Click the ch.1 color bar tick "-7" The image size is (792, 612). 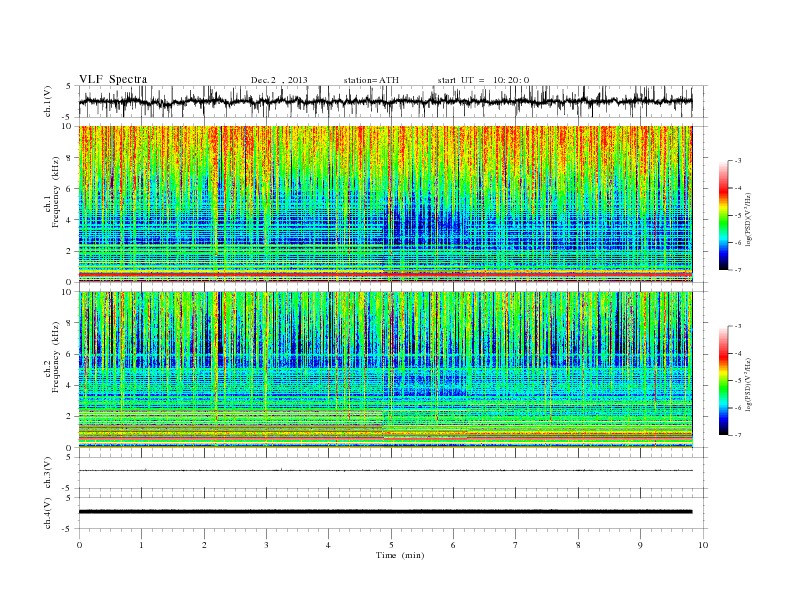[x=738, y=271]
